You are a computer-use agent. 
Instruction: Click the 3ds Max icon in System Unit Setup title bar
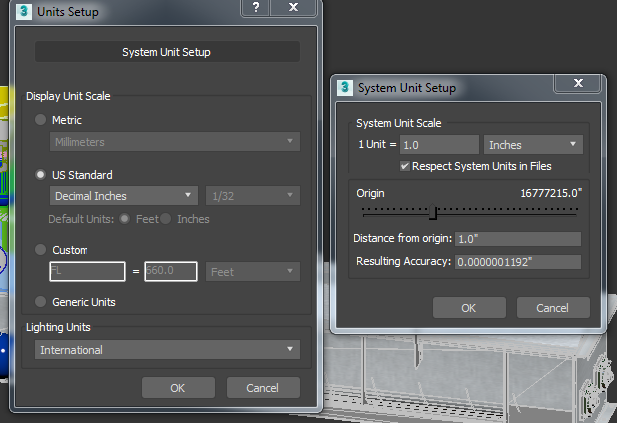345,87
